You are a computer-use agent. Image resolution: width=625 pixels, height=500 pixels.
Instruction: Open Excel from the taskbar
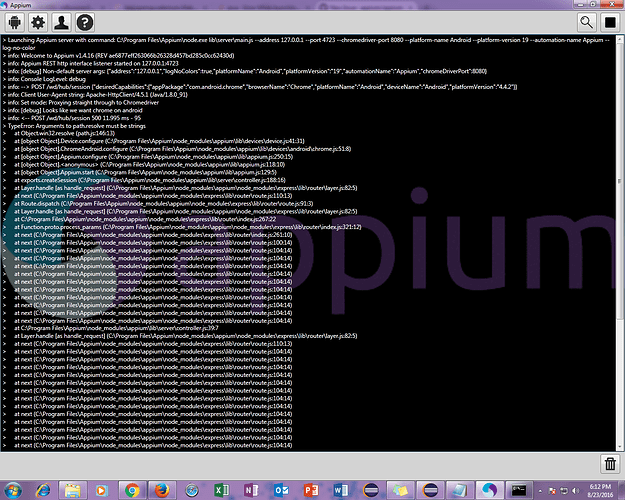(222, 490)
